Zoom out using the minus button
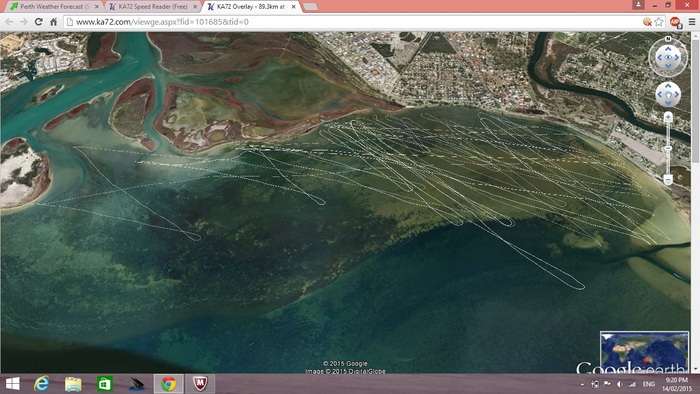The height and width of the screenshot is (394, 700). click(668, 179)
